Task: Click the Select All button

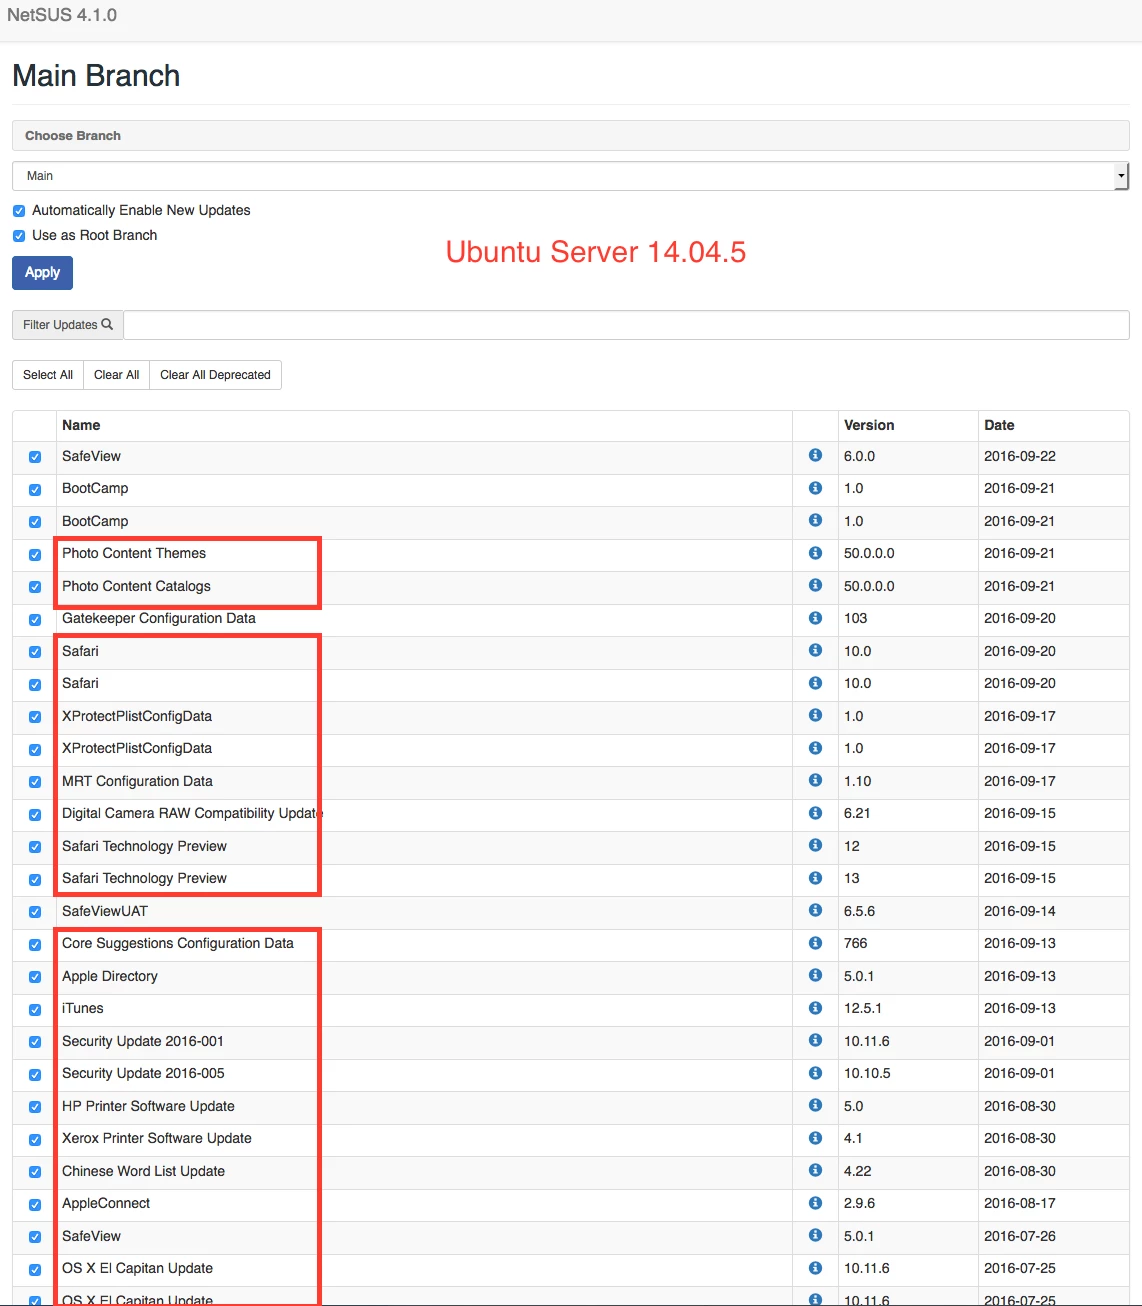Action: point(48,375)
